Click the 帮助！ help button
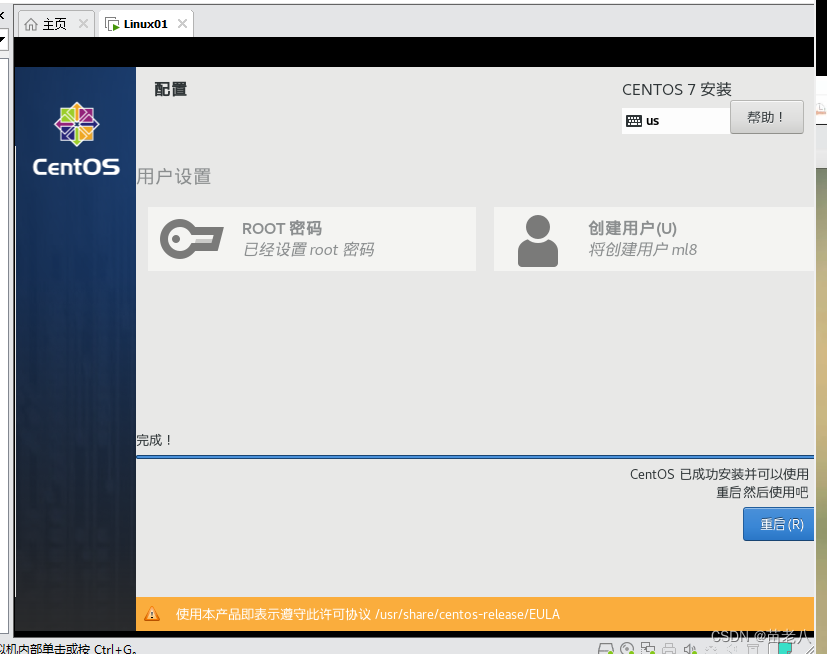 767,117
